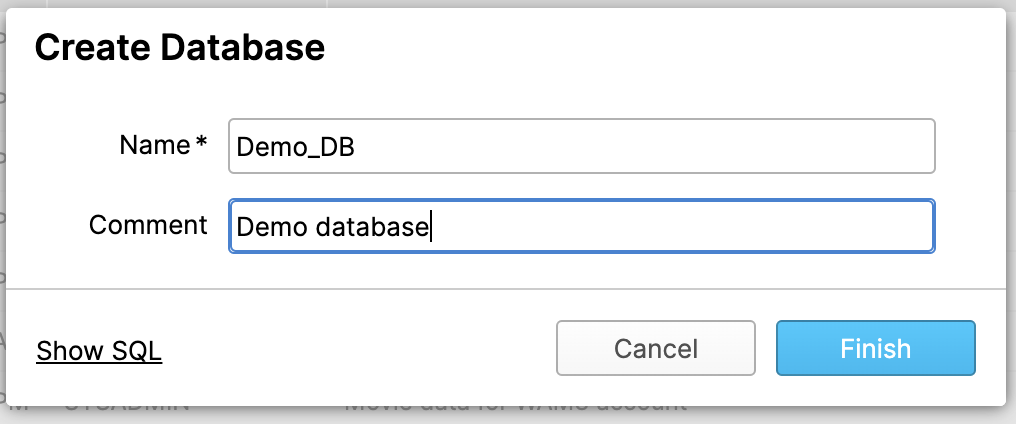Image resolution: width=1016 pixels, height=424 pixels.
Task: Place cursor after "database" in Comment
Action: 430,227
